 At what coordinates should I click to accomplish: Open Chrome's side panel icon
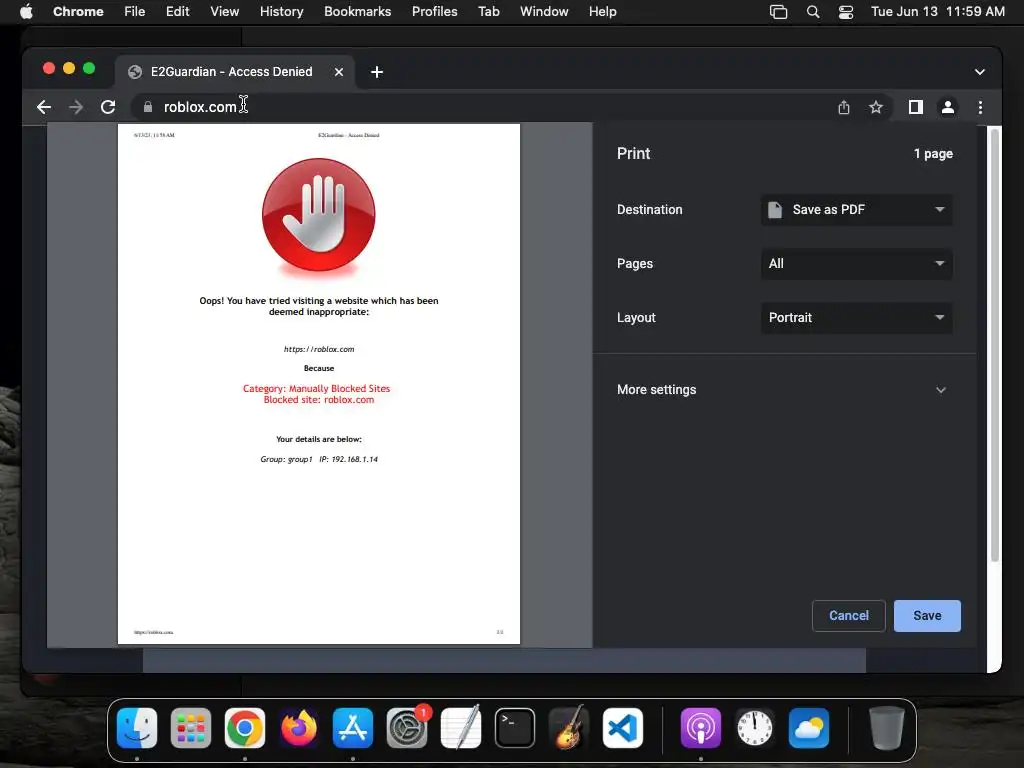point(916,107)
